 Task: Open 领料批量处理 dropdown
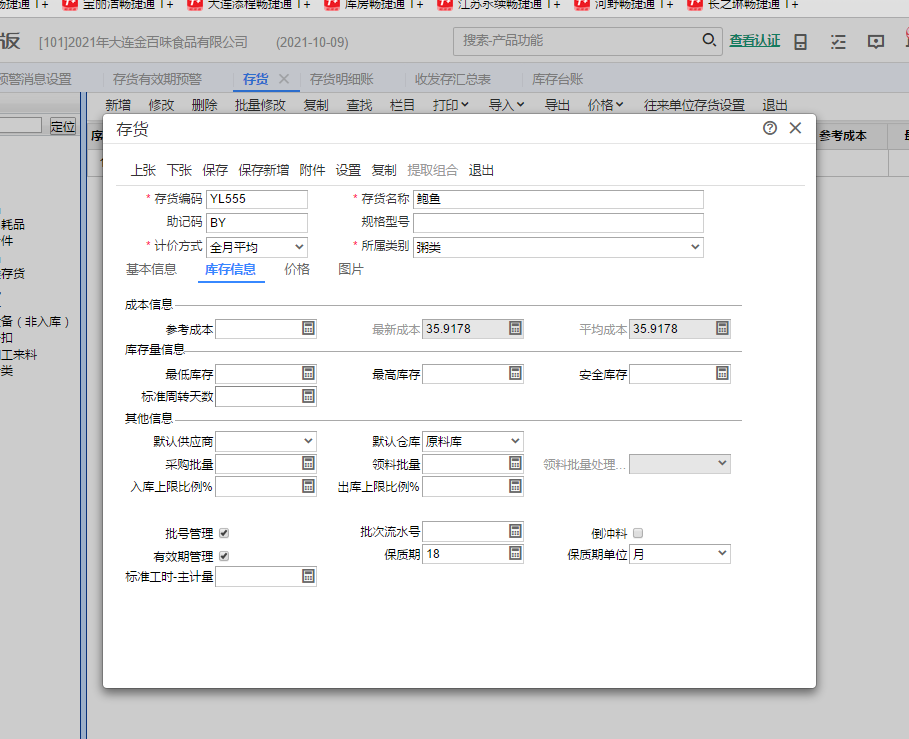[722, 463]
